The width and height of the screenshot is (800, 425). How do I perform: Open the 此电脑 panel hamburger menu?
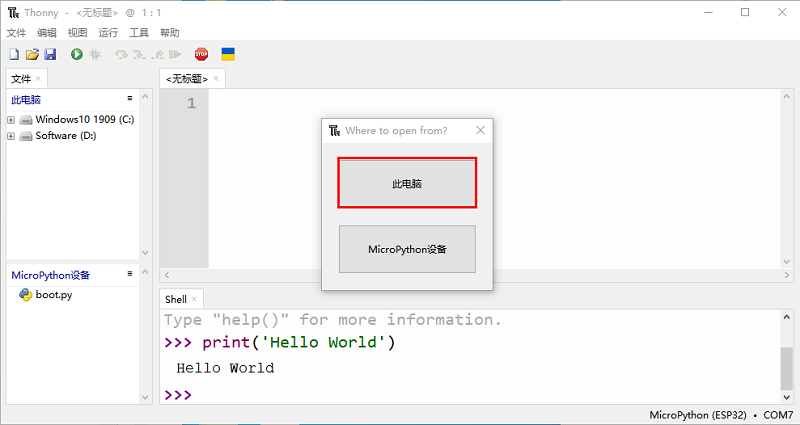pos(129,99)
